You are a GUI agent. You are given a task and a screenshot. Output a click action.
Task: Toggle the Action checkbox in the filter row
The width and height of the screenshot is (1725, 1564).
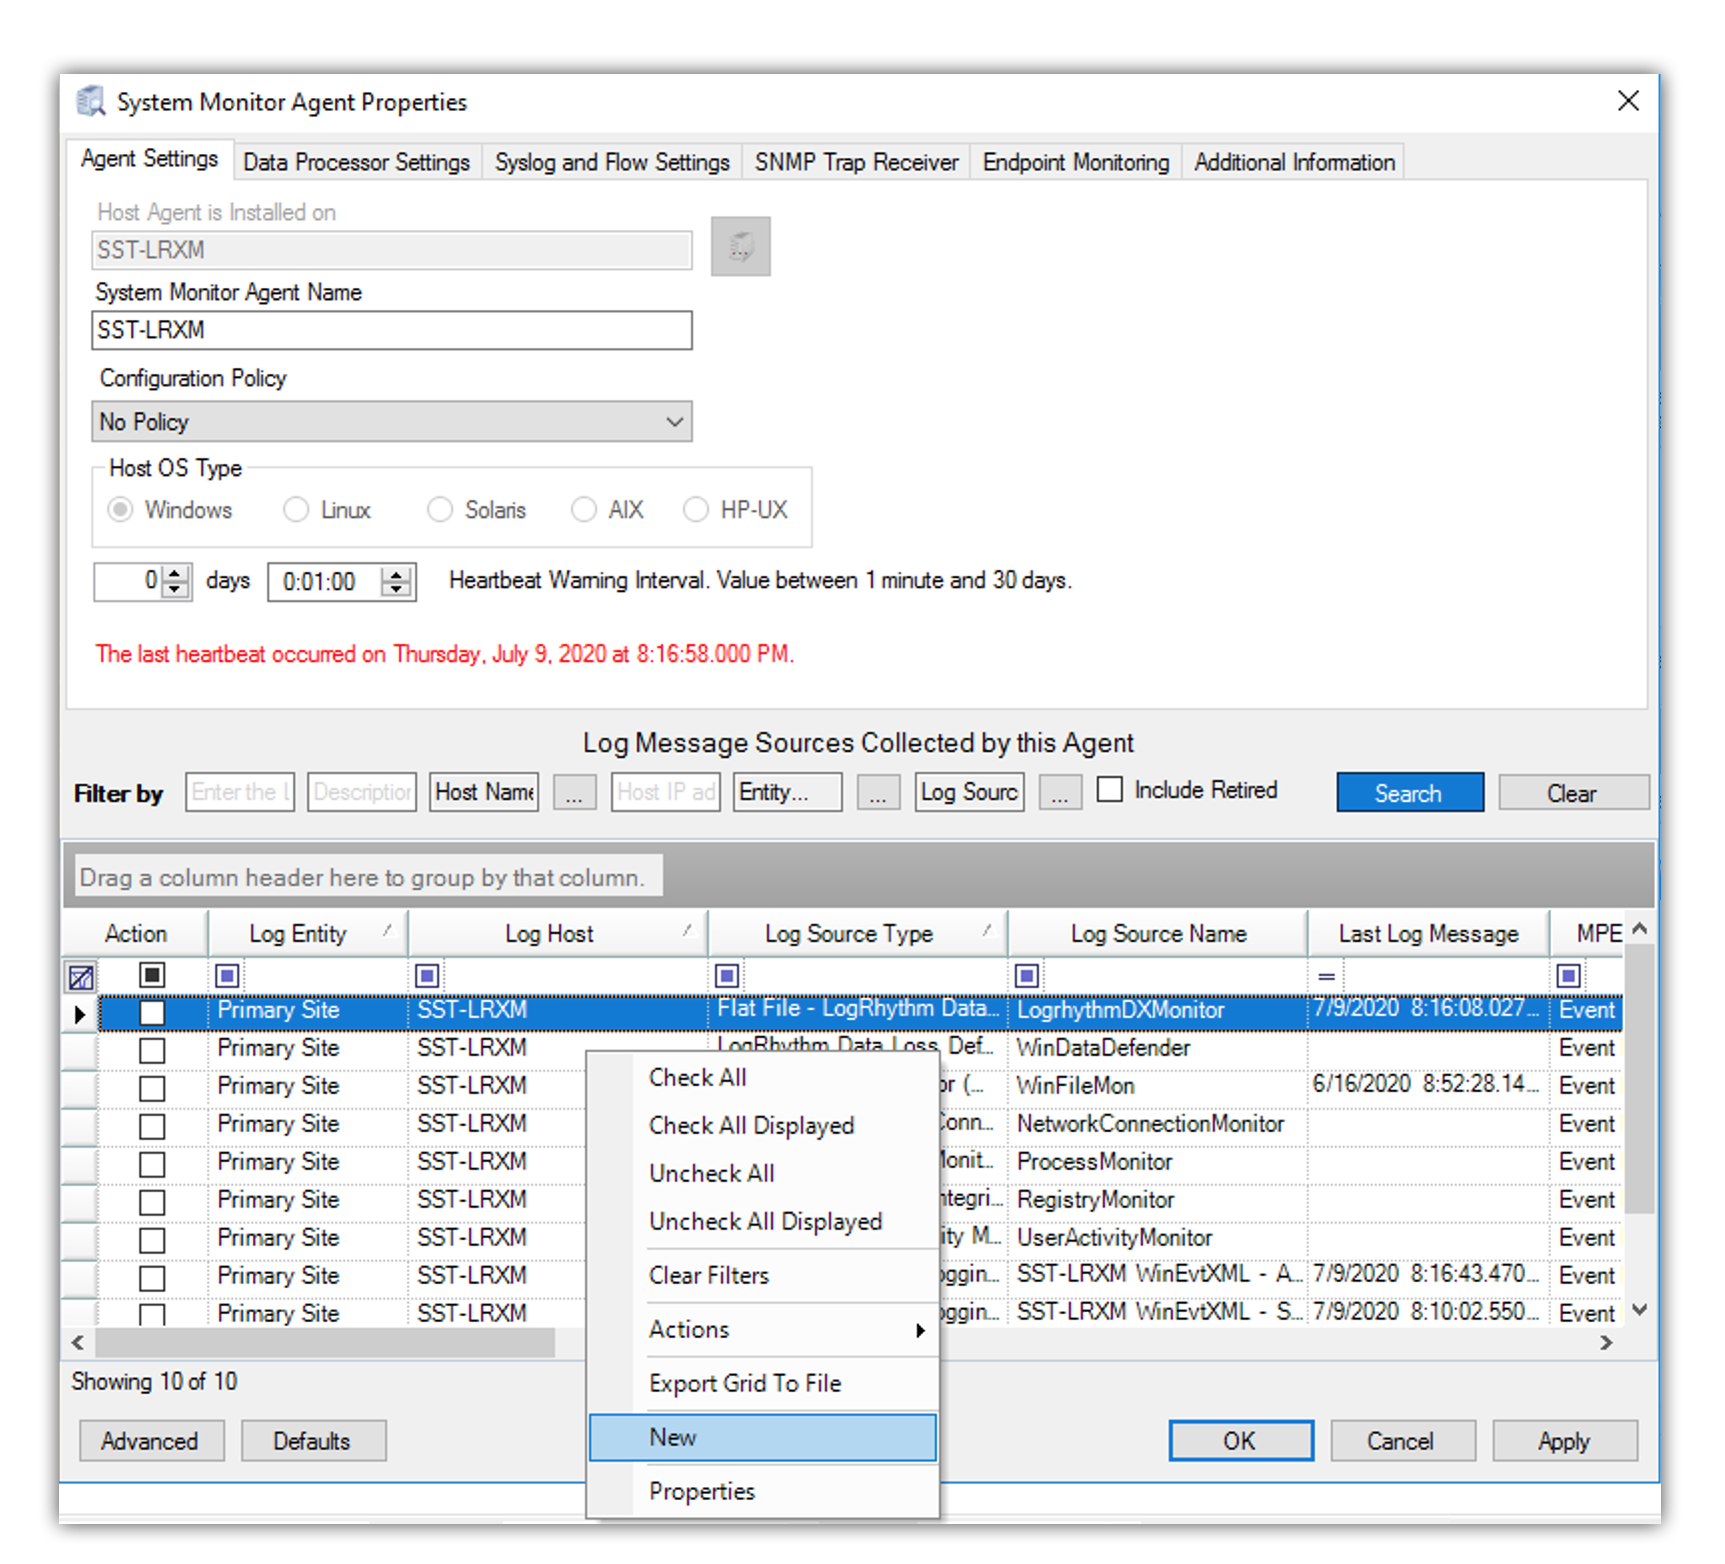pyautogui.click(x=152, y=975)
